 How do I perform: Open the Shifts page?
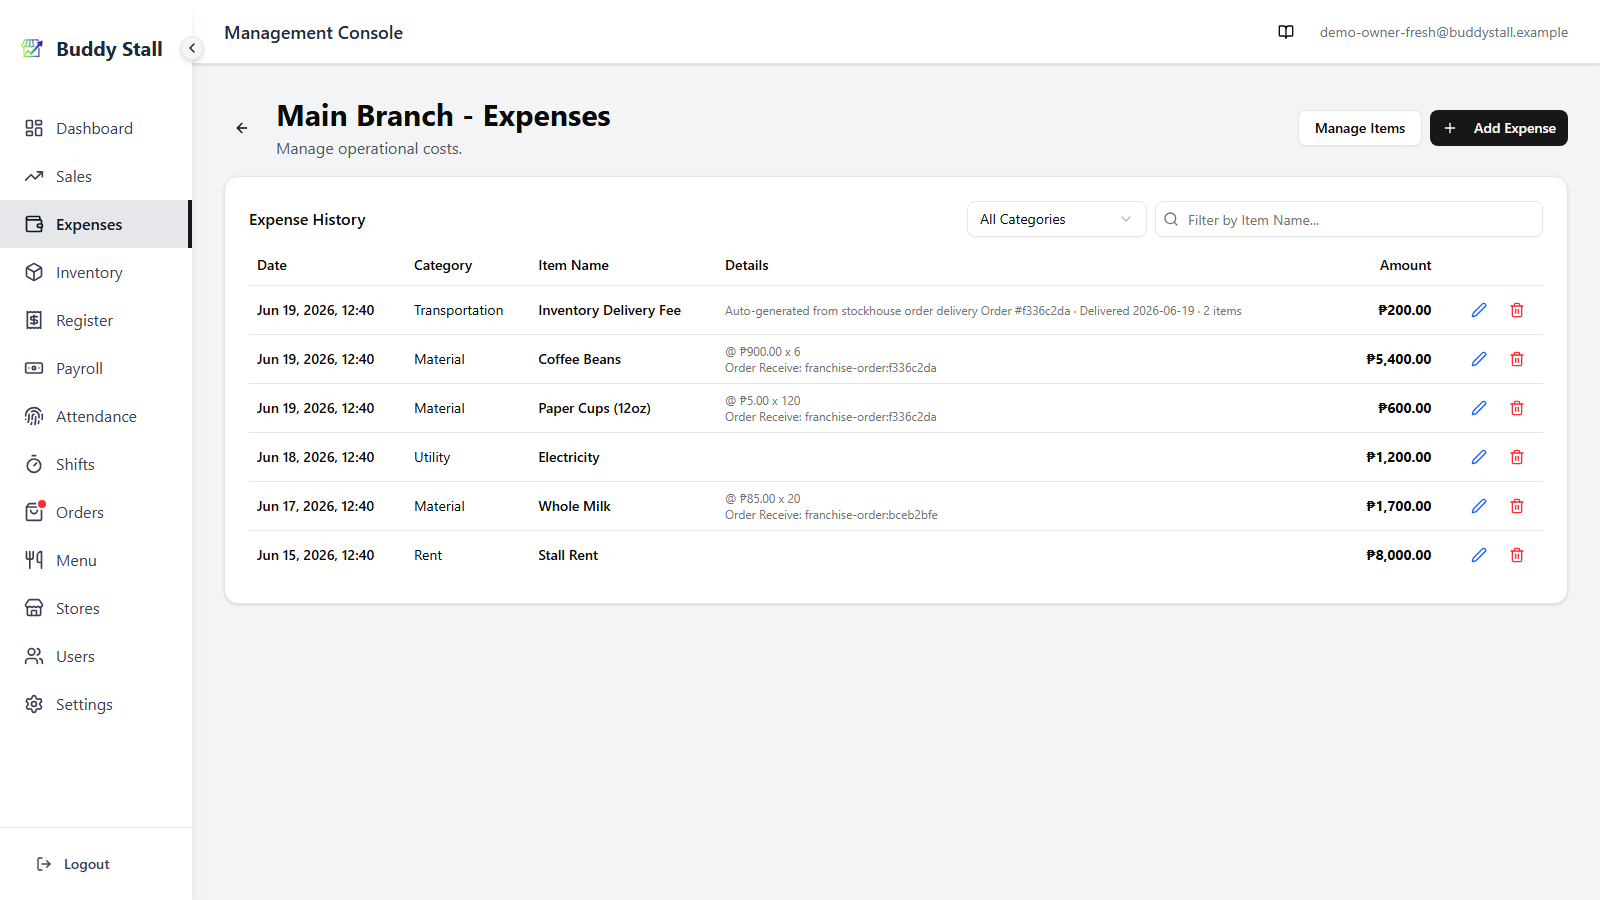point(95,464)
